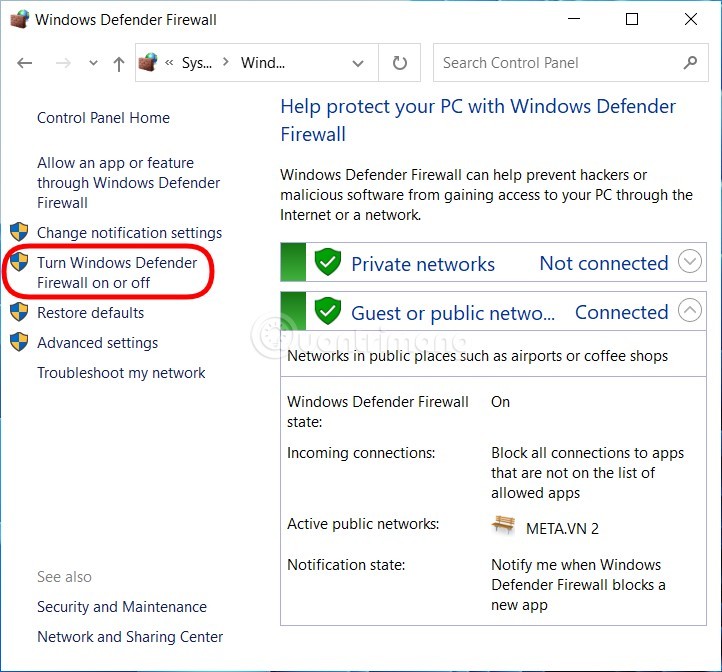The height and width of the screenshot is (672, 722).
Task: Minimize the Windows Defender Firewall window
Action: coord(574,19)
